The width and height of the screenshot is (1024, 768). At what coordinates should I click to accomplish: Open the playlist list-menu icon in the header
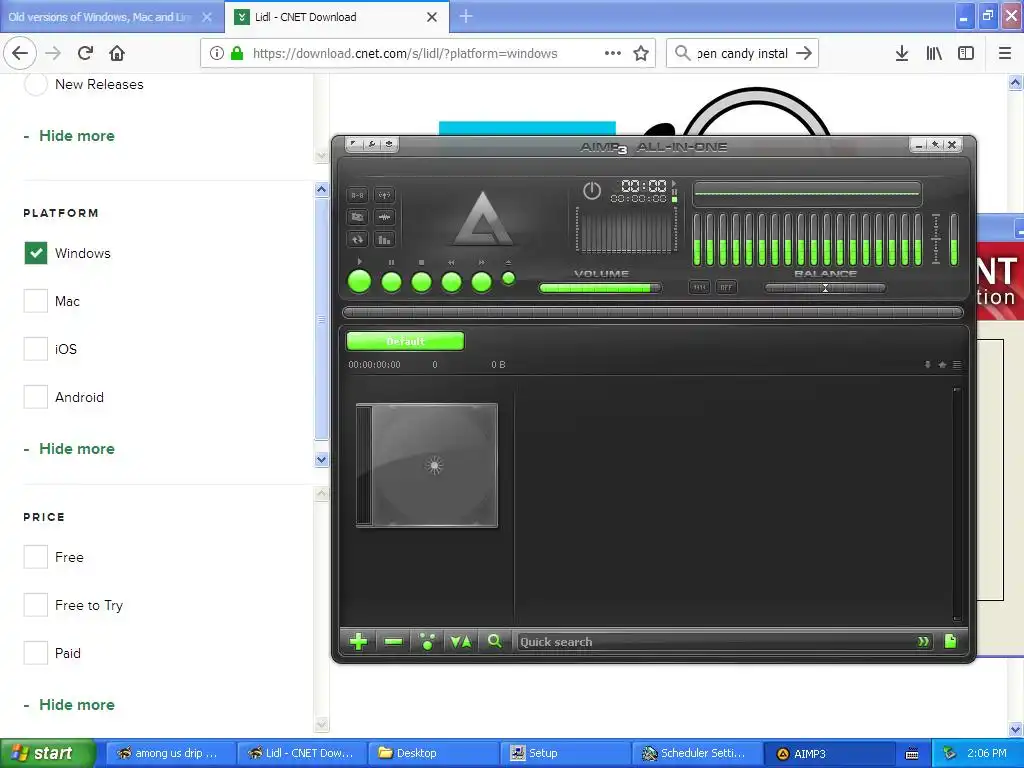coord(957,364)
